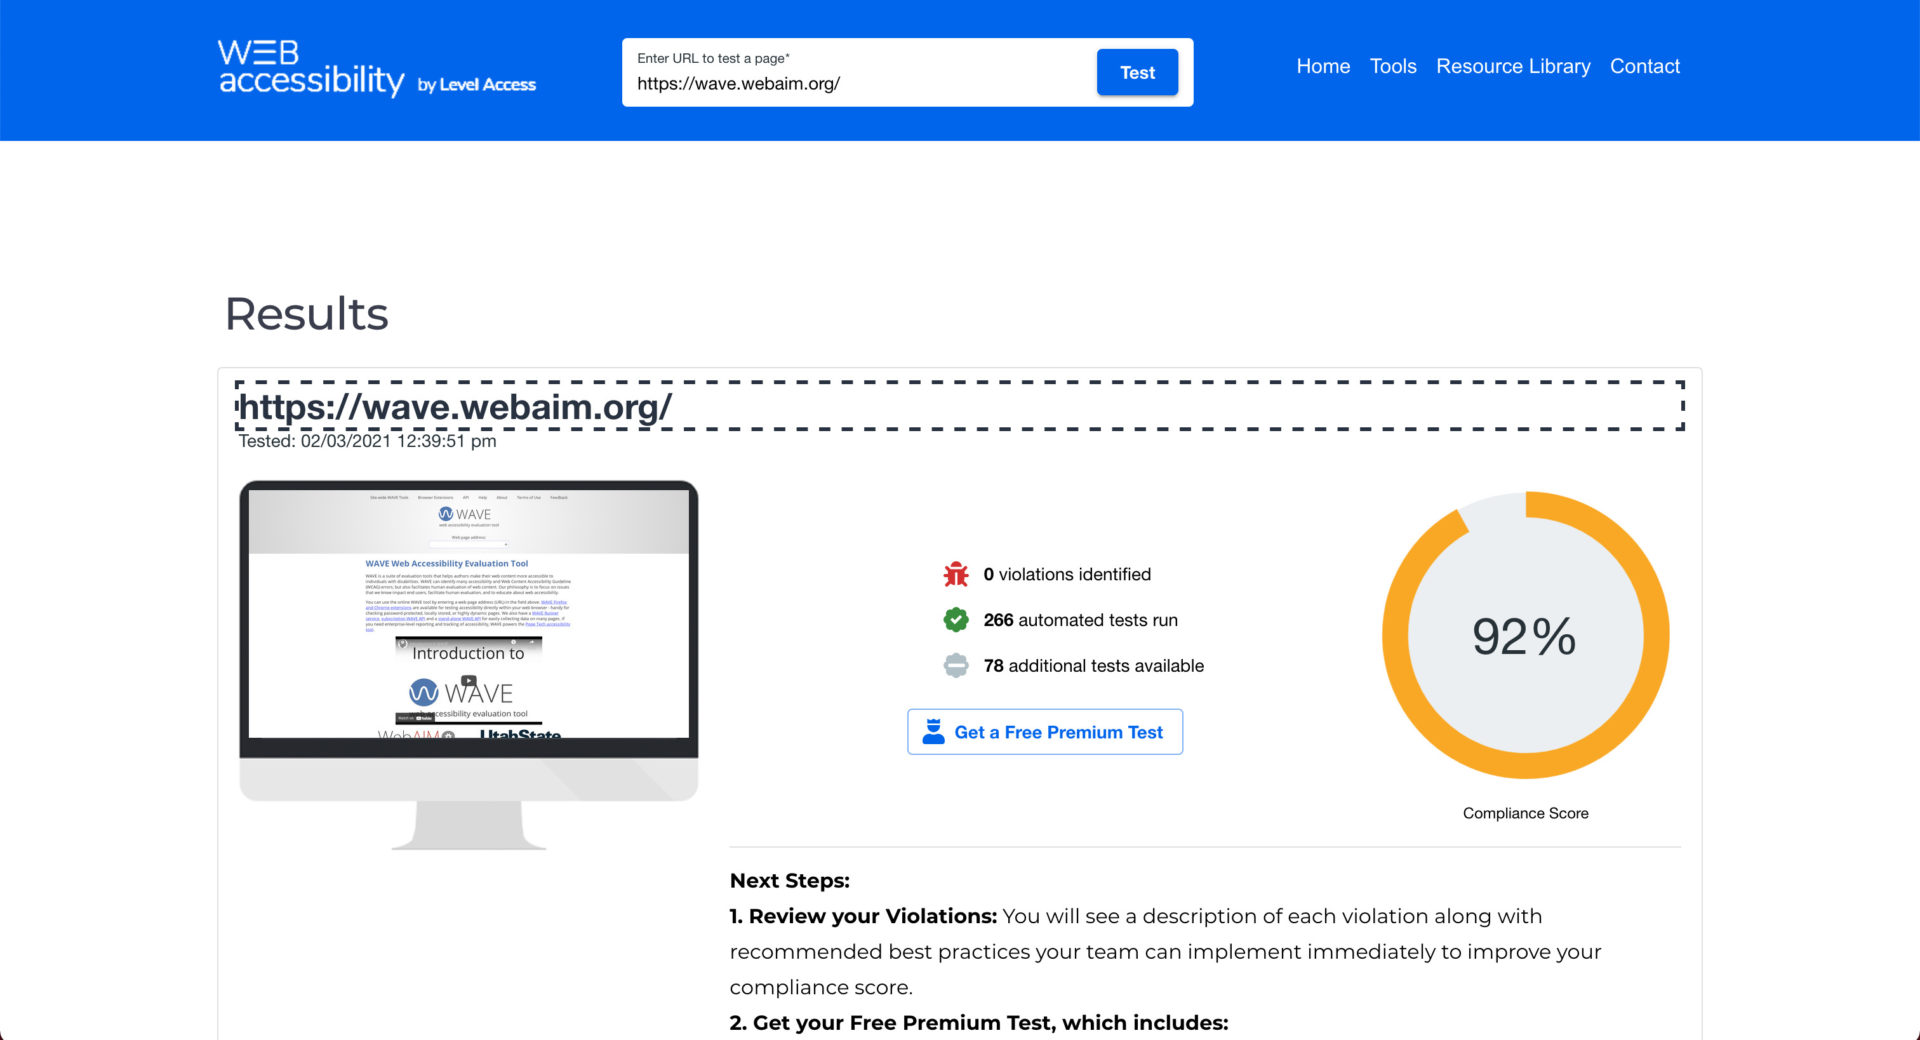Click the 92% compliance score gauge
This screenshot has height=1040, width=1920.
[x=1525, y=636]
